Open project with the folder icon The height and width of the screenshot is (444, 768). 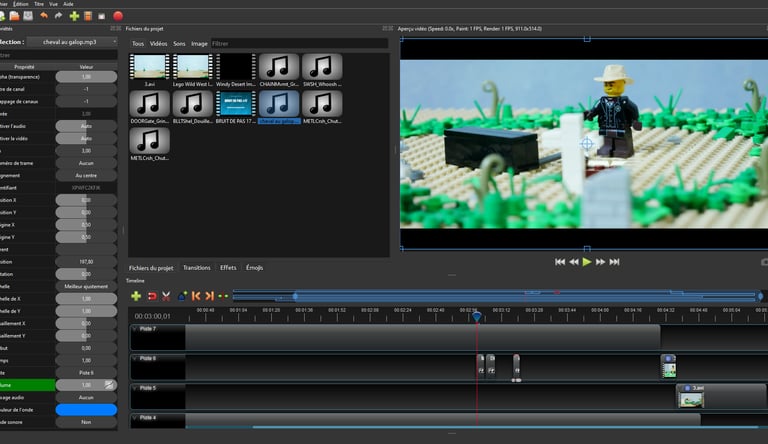(14, 16)
